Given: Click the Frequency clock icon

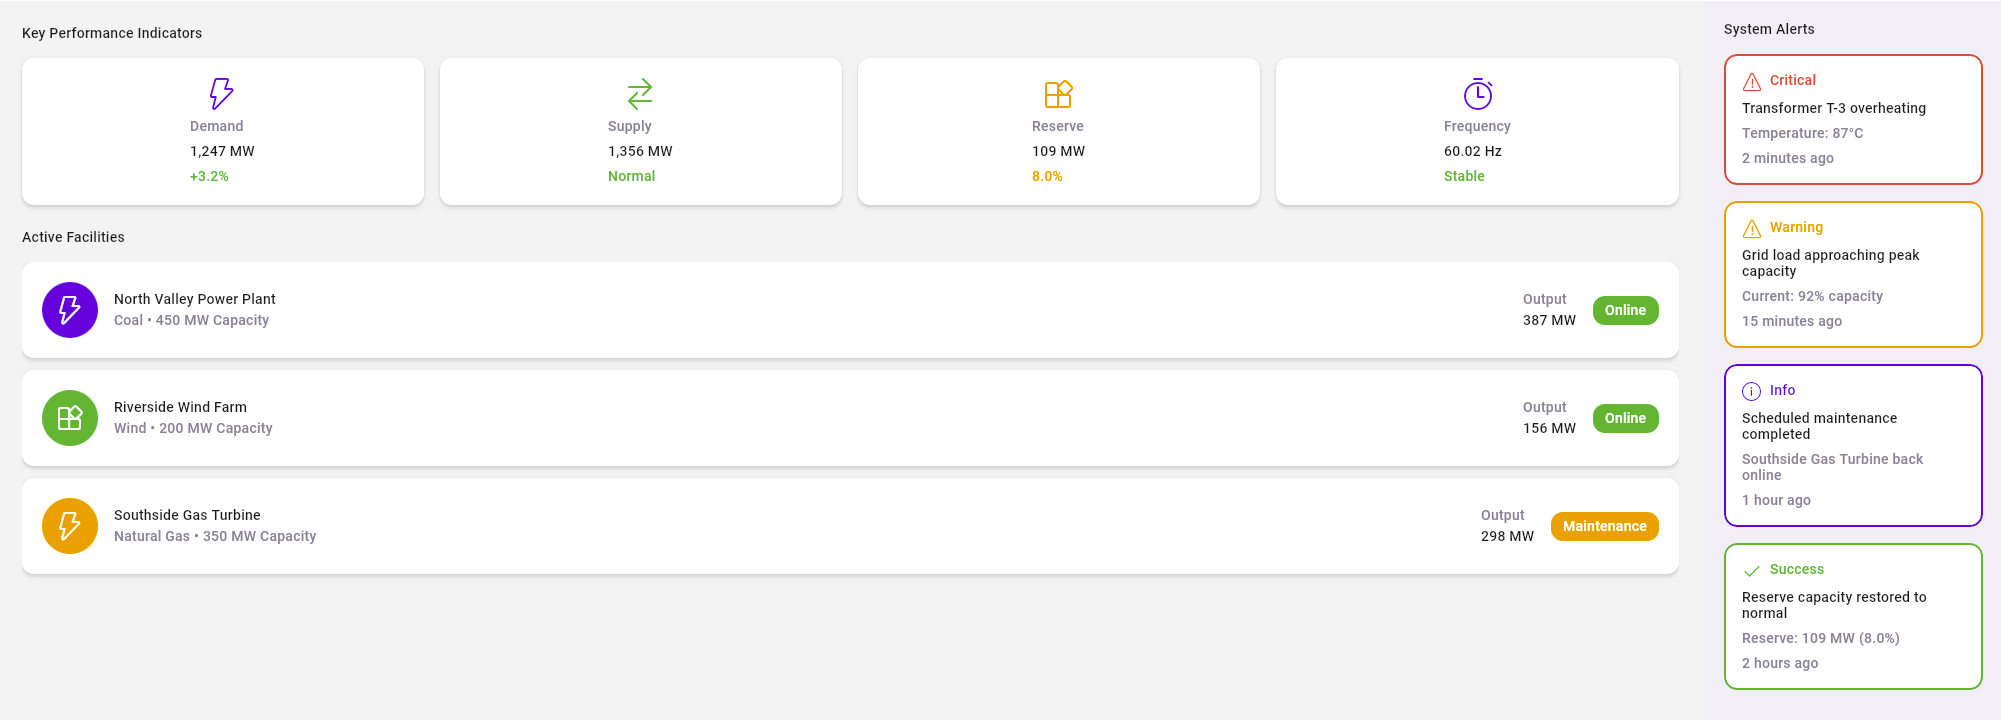Looking at the screenshot, I should 1477,93.
